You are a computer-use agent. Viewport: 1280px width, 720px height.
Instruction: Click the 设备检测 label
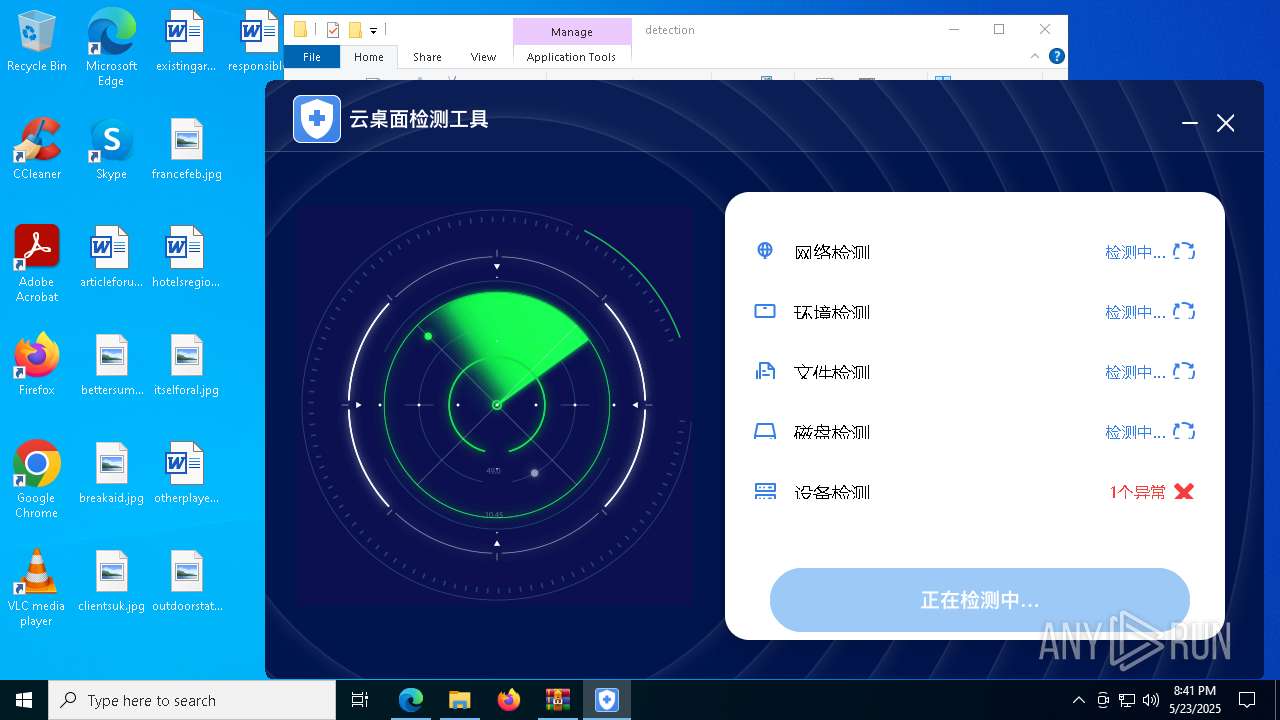point(832,492)
